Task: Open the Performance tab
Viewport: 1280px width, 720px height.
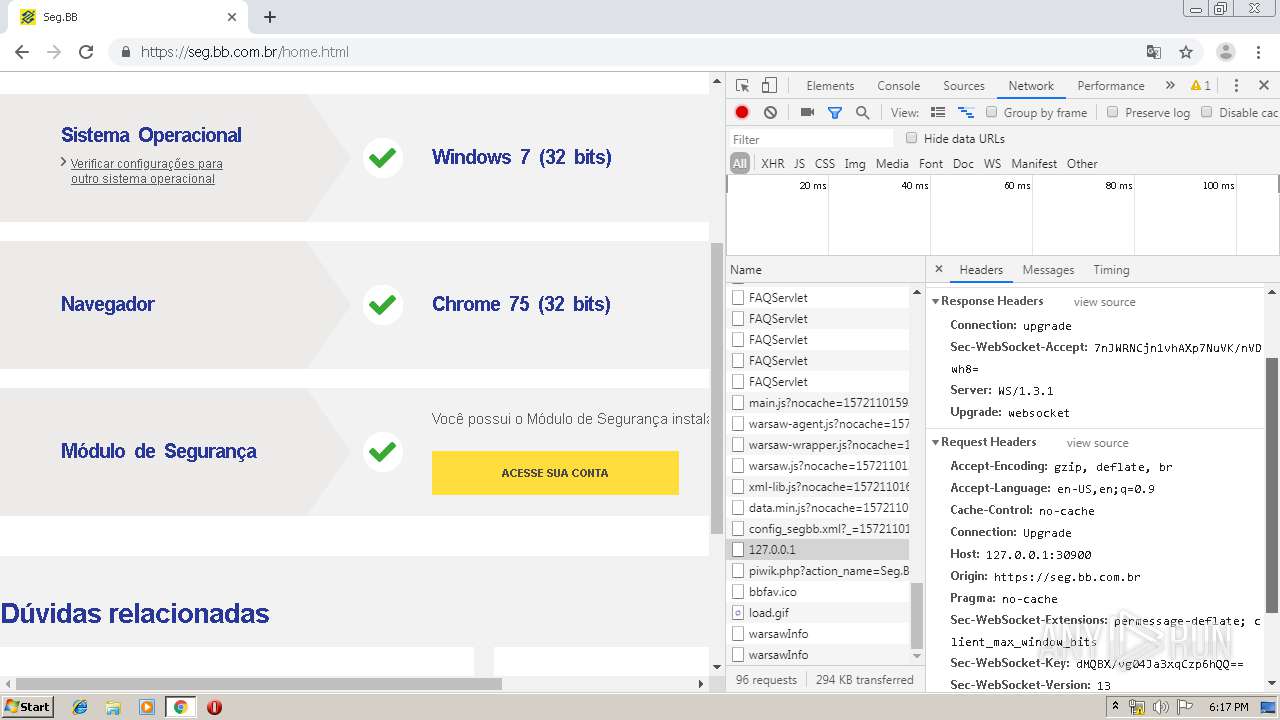Action: [x=1111, y=86]
